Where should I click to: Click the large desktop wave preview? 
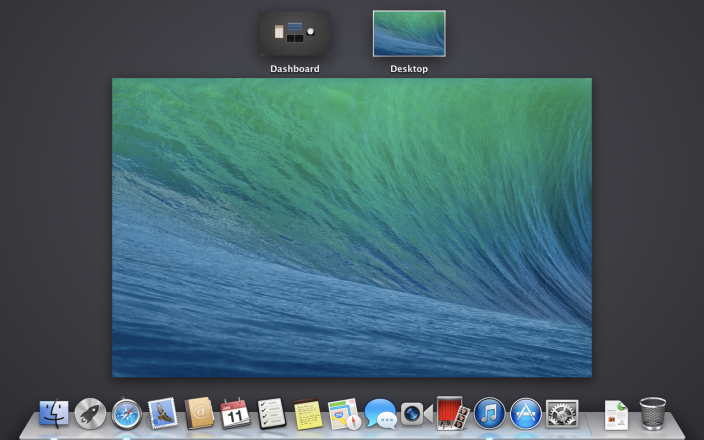click(352, 228)
